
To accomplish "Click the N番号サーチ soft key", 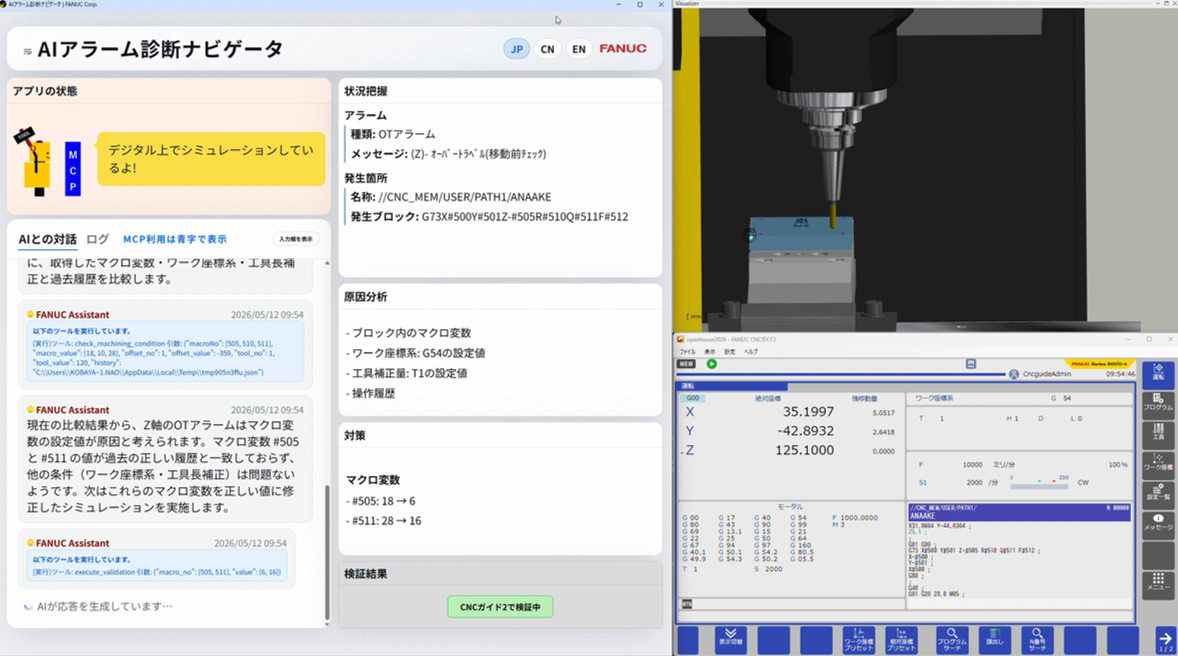I will (x=1037, y=639).
